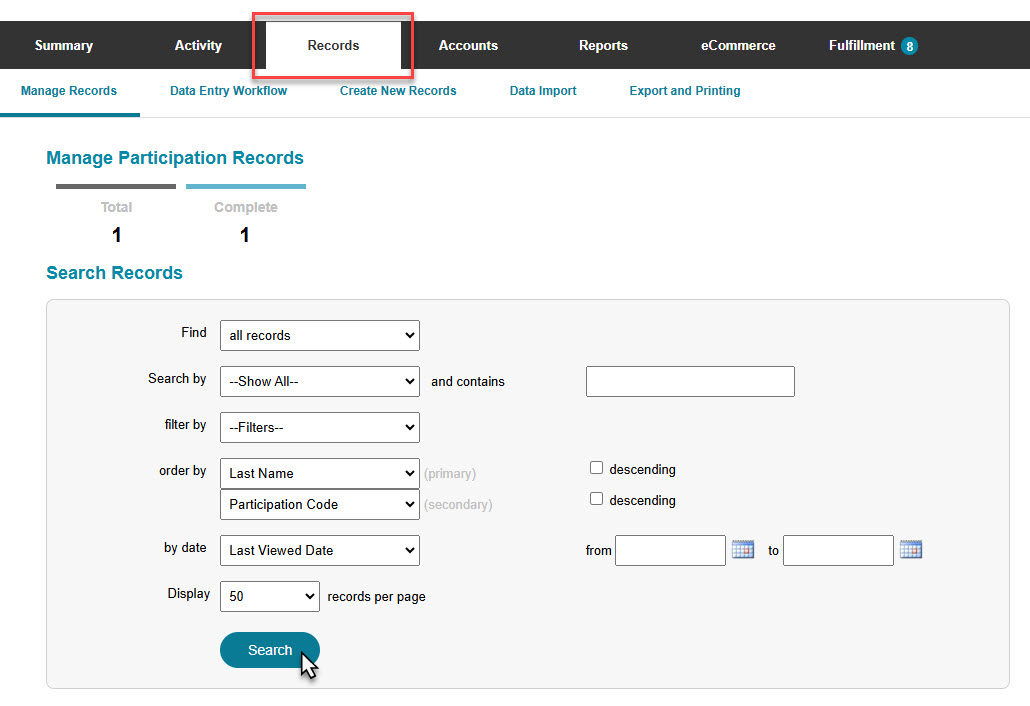This screenshot has height=706, width=1030.
Task: Go to the Accounts tab
Action: point(468,45)
